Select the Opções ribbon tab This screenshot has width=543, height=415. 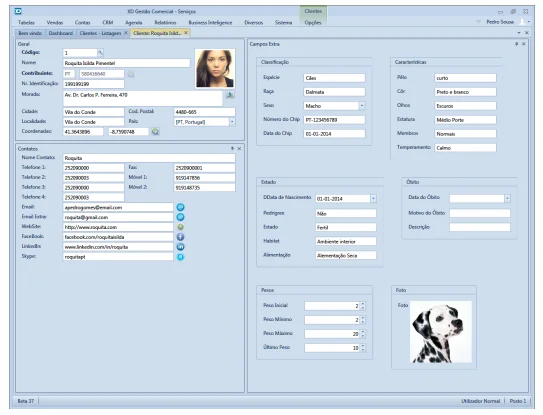pos(313,23)
